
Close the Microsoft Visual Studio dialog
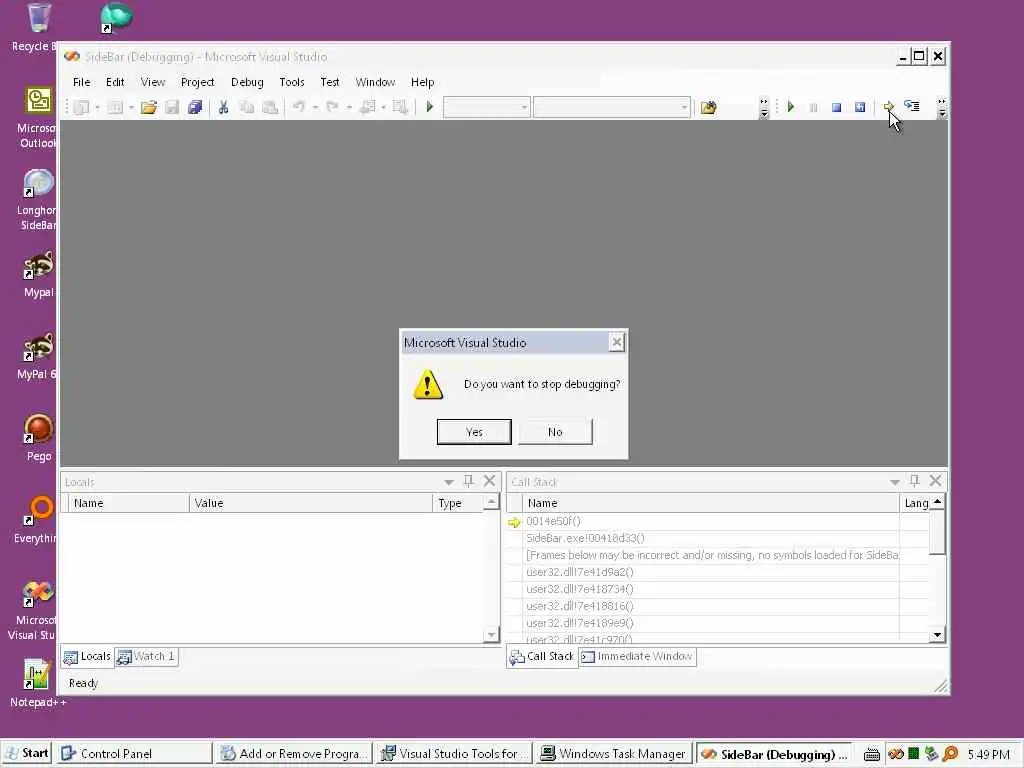[x=616, y=342]
